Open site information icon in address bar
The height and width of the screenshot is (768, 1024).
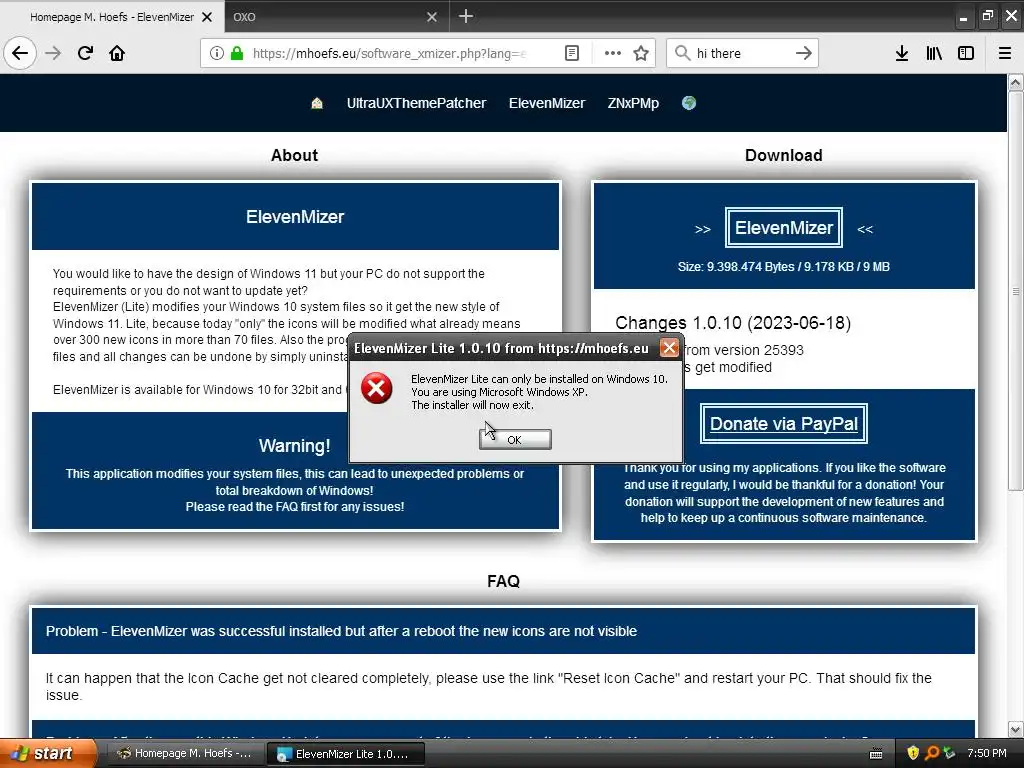point(216,53)
